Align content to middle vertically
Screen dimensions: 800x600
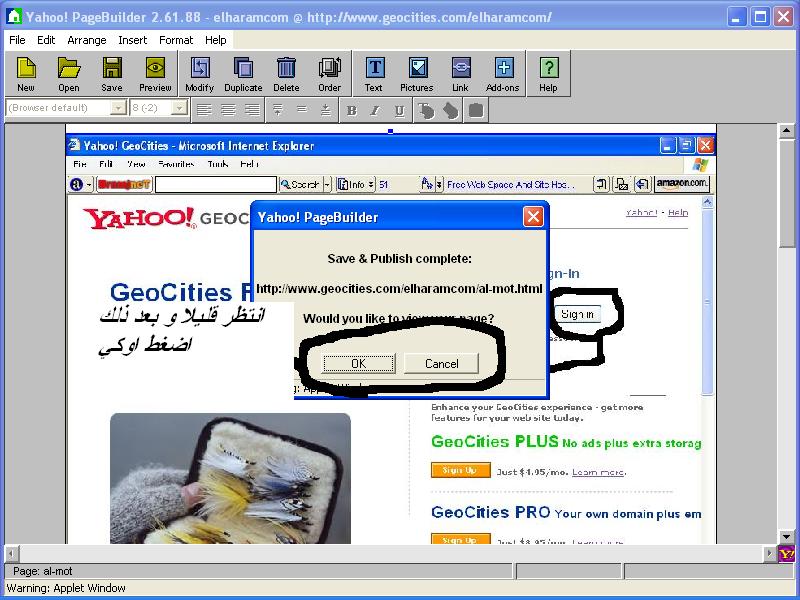coord(302,110)
